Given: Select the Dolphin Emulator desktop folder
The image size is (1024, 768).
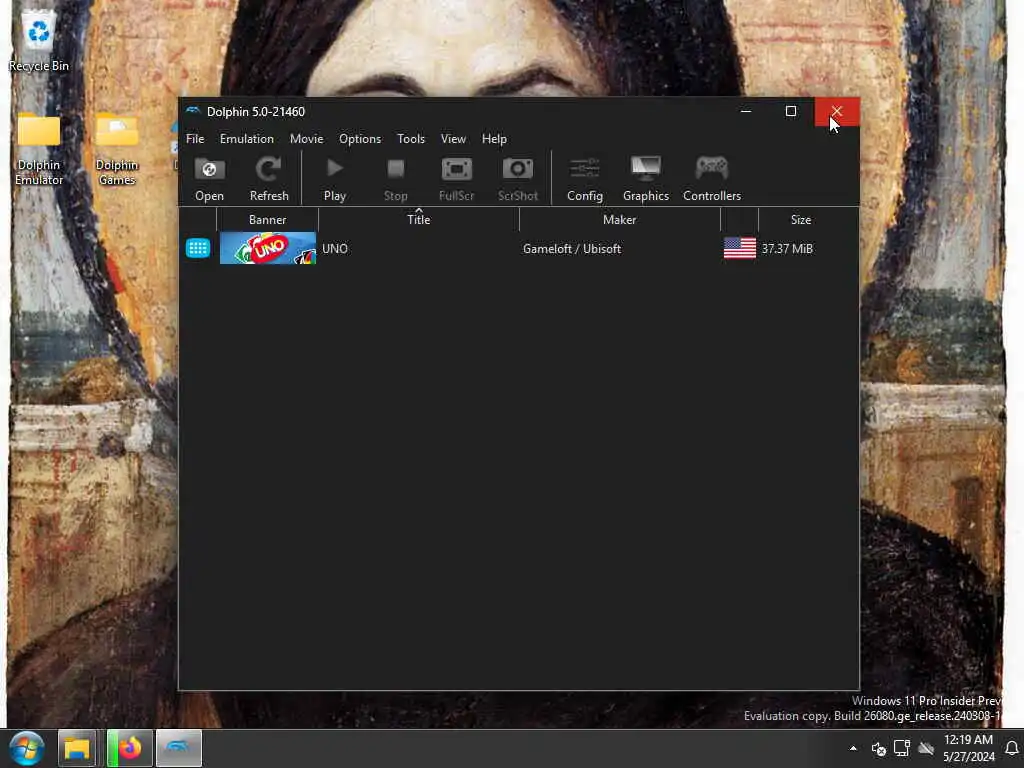Looking at the screenshot, I should click(39, 149).
